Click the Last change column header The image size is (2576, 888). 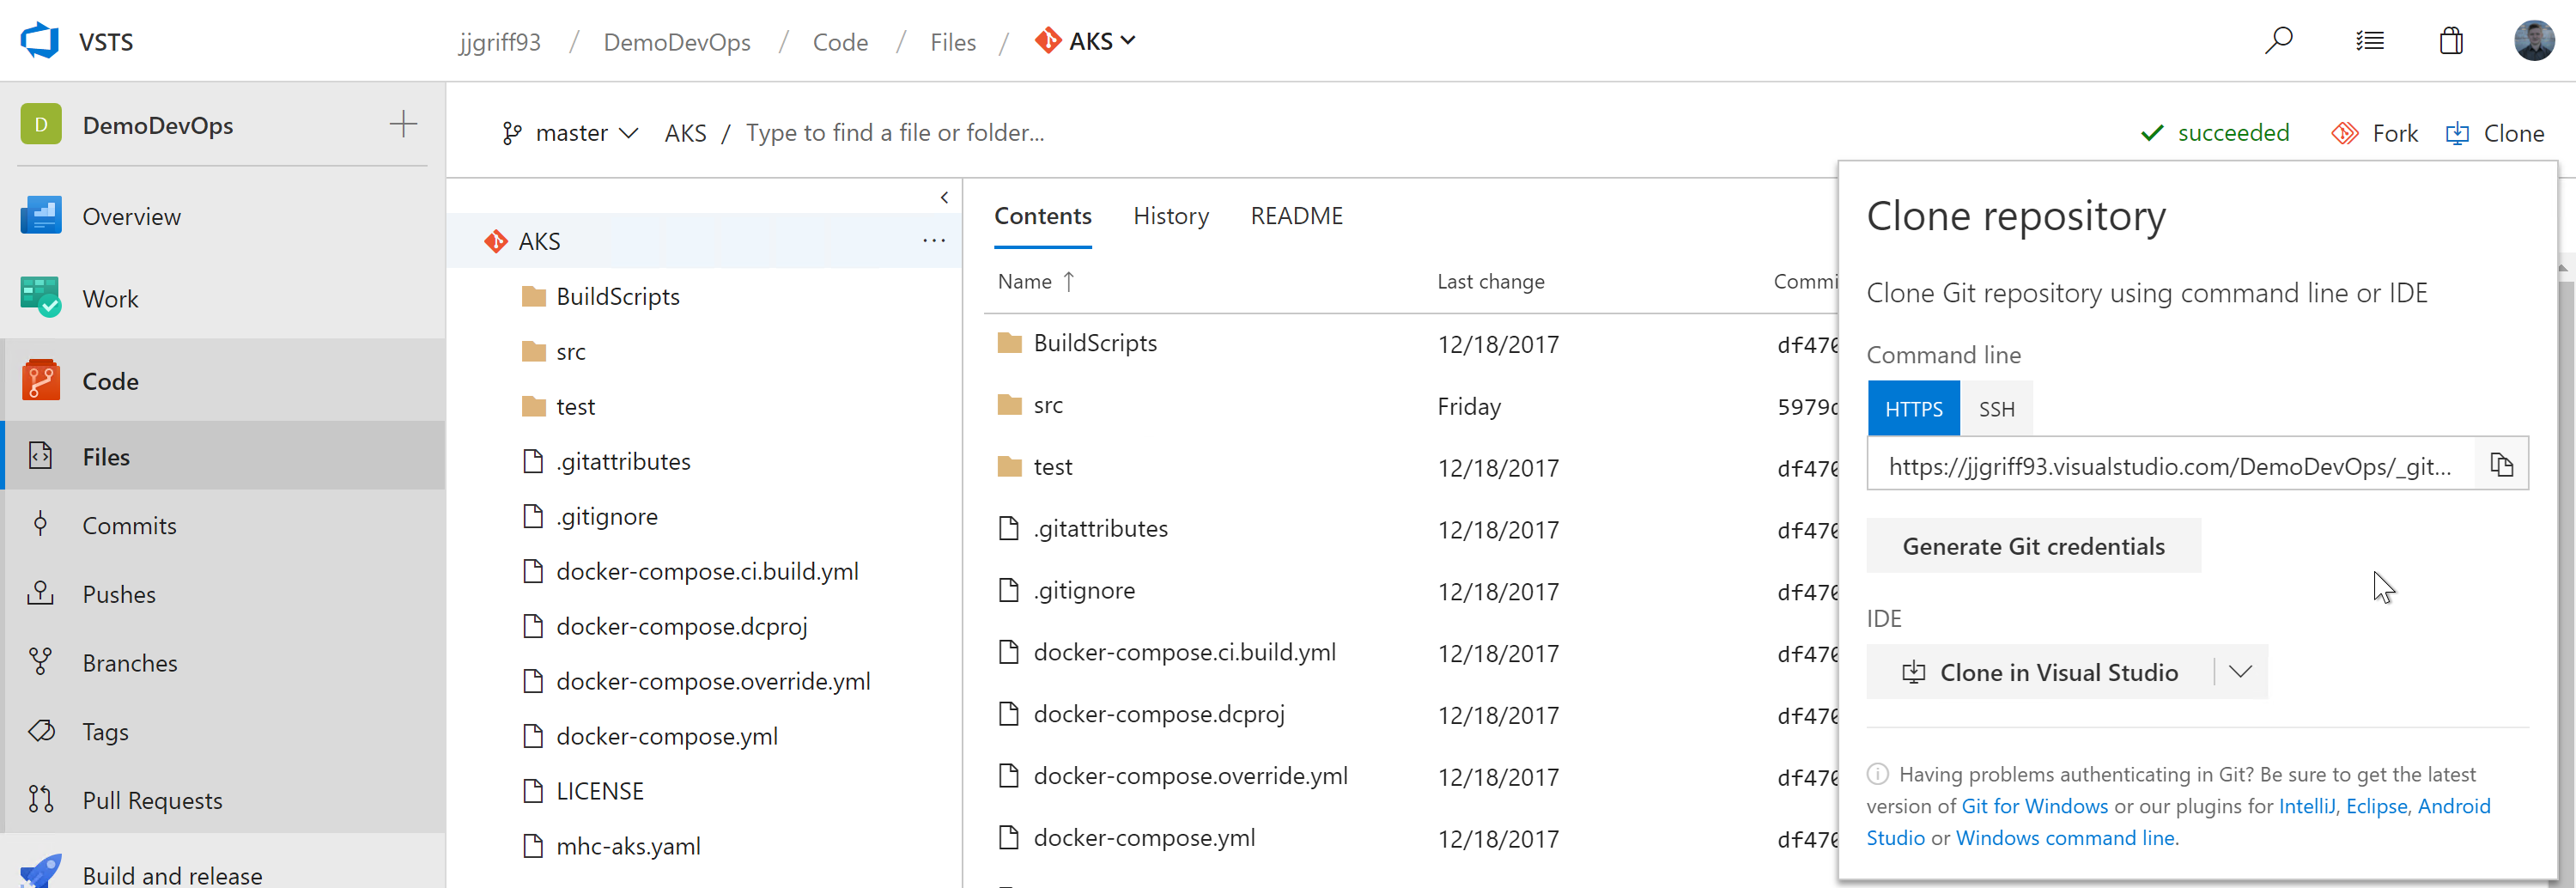[1490, 282]
